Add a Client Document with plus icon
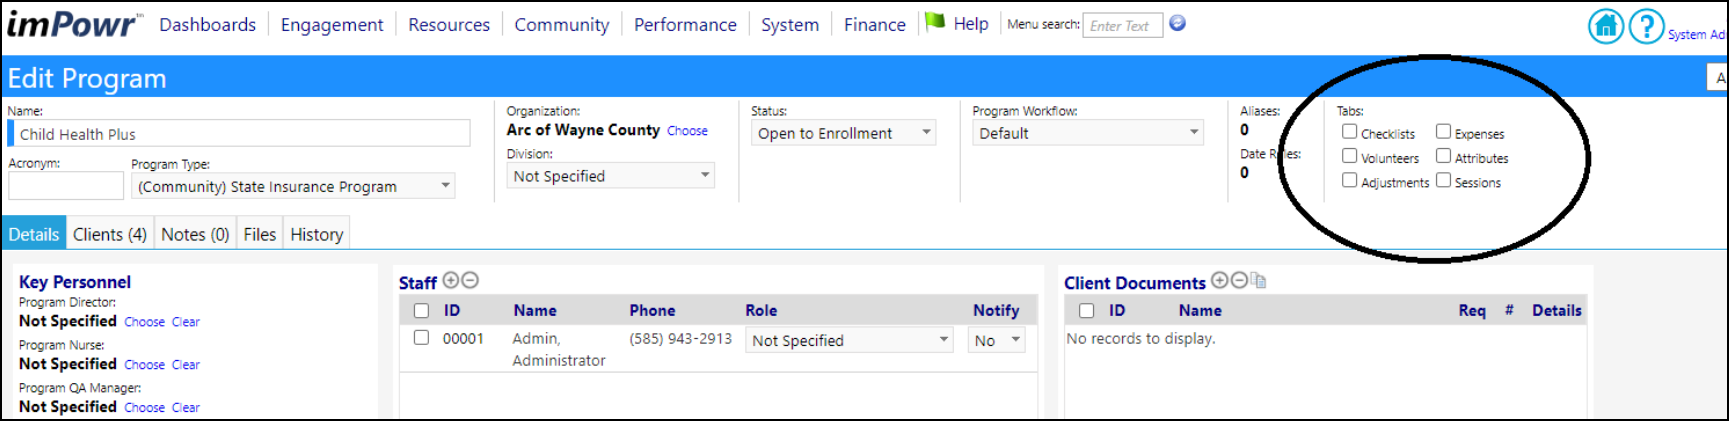The image size is (1729, 421). point(1220,281)
